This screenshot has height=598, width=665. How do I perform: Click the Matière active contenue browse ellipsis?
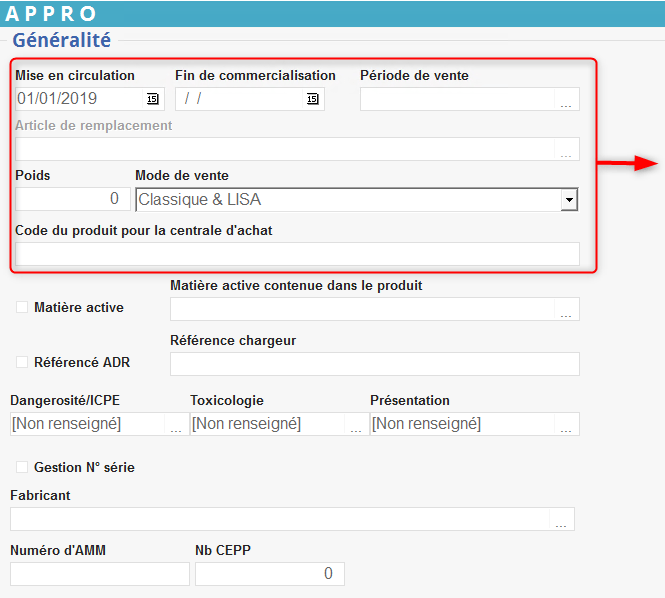(566, 311)
